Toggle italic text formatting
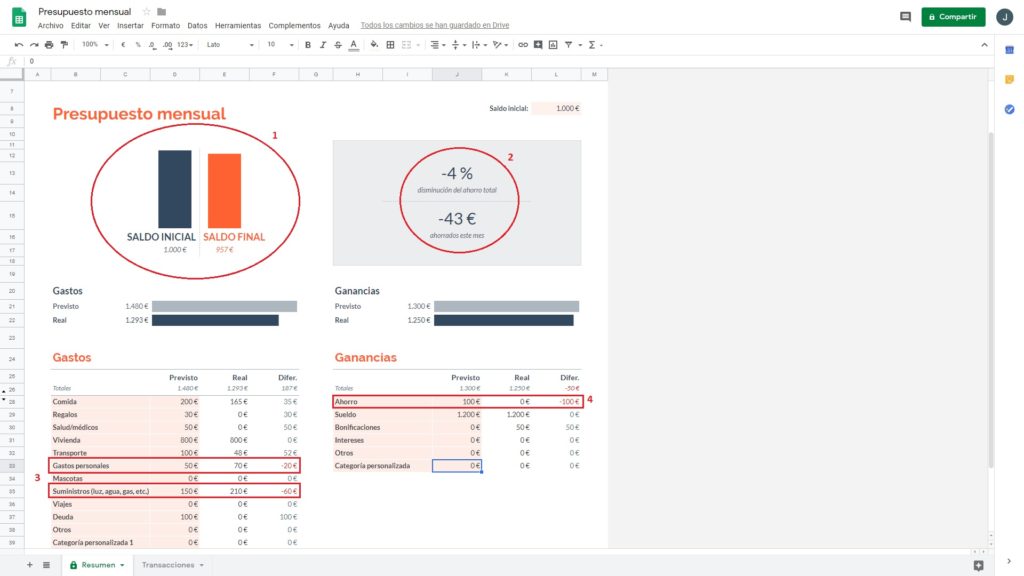This screenshot has width=1024, height=576. [323, 45]
